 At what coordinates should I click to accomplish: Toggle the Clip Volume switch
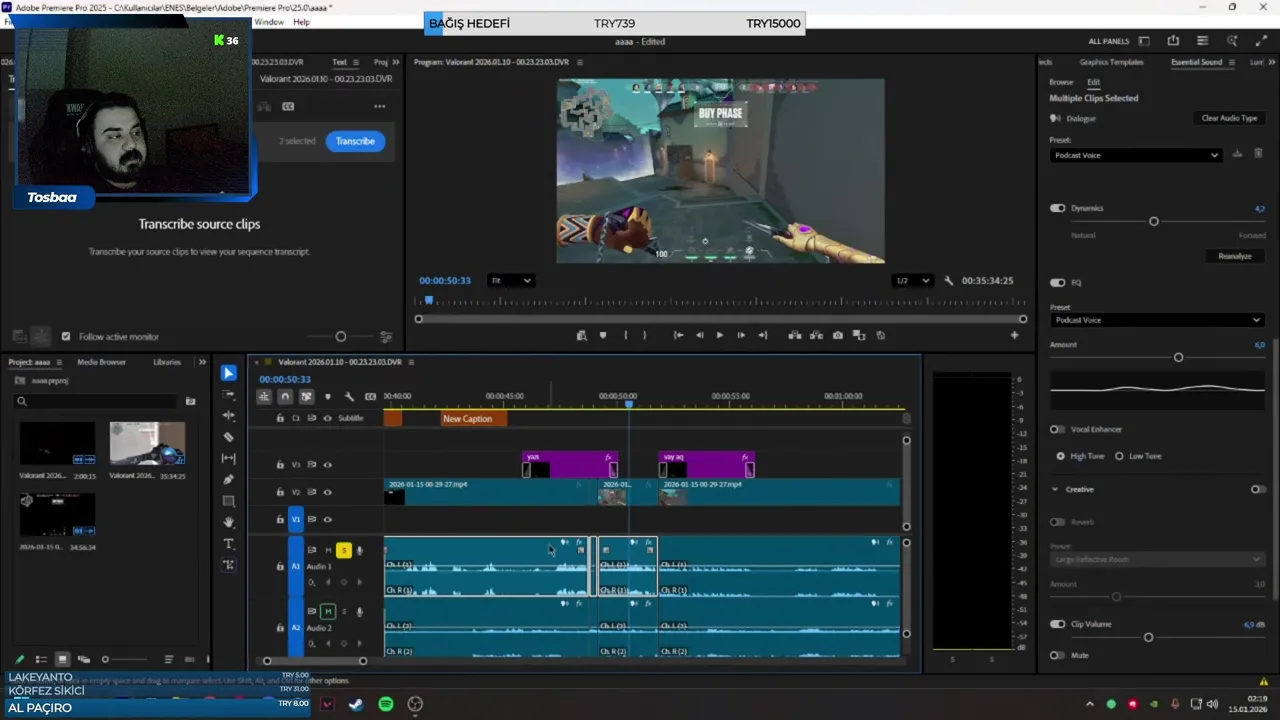click(1057, 624)
